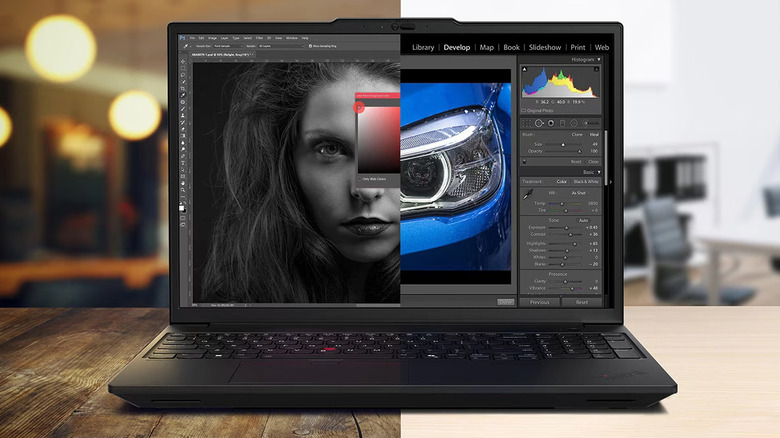Viewport: 780px width, 438px height.
Task: Select the Eyedropper tool in Photoshop toolbar
Action: pyautogui.click(x=183, y=95)
